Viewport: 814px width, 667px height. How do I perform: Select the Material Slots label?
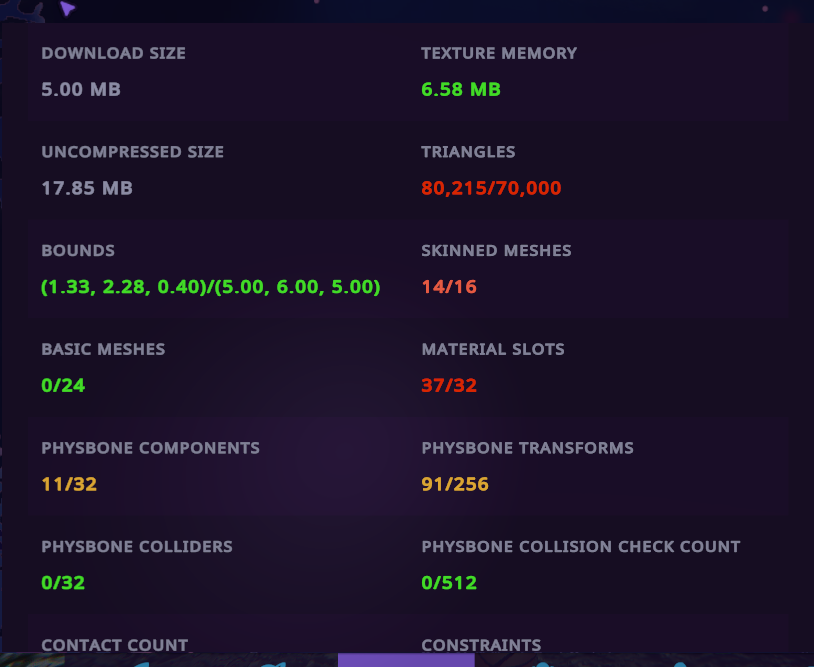pos(493,349)
